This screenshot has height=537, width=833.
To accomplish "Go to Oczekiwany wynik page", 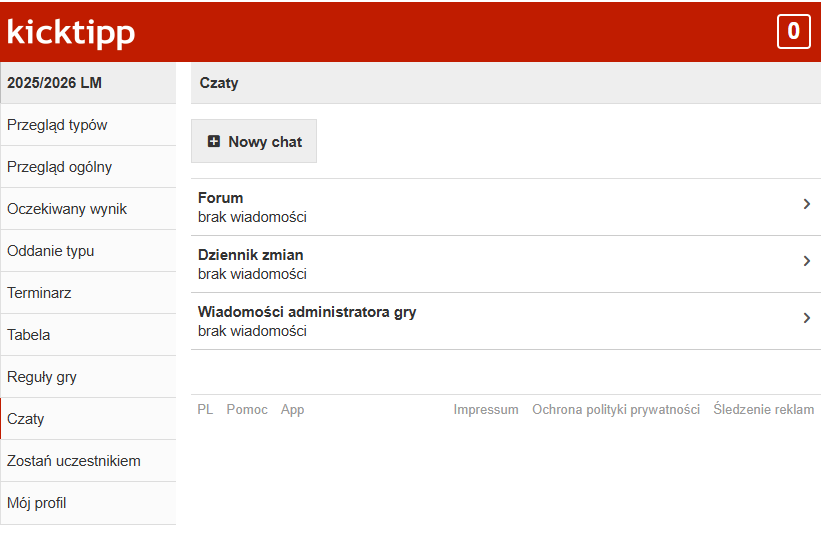I will pos(67,209).
